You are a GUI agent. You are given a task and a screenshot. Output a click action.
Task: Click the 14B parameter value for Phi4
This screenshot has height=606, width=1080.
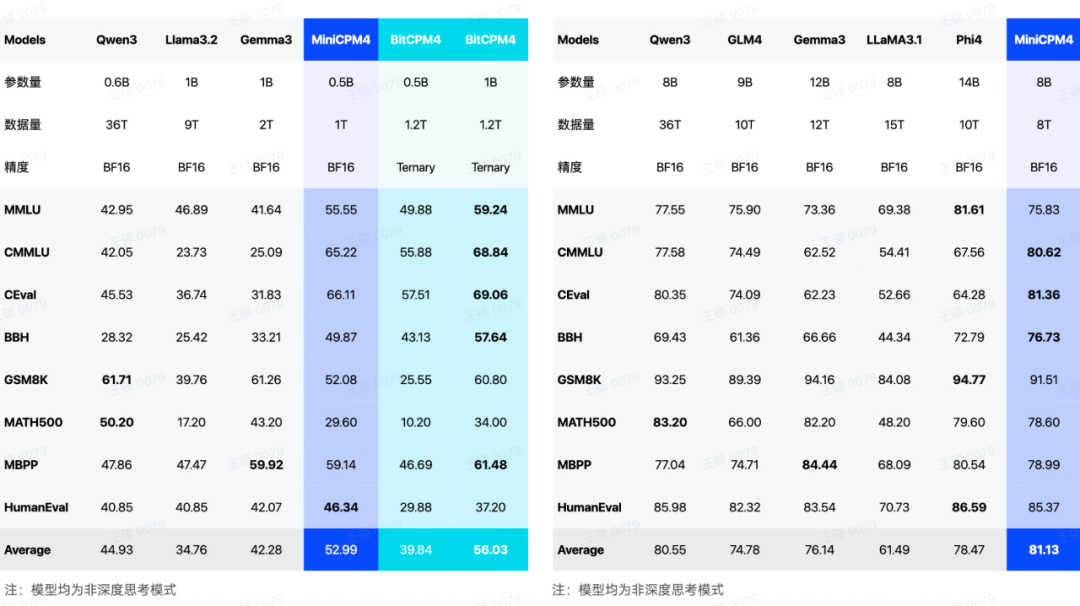pos(968,82)
